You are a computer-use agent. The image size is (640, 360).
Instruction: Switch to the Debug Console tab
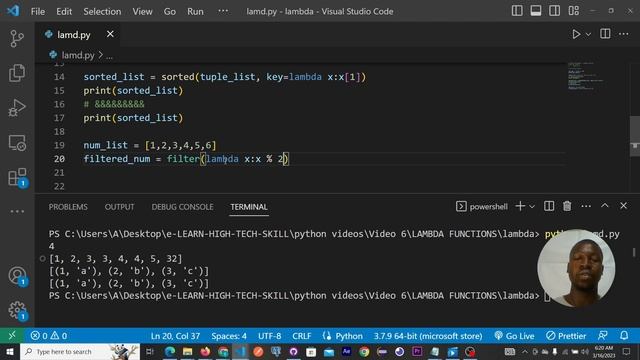182,207
